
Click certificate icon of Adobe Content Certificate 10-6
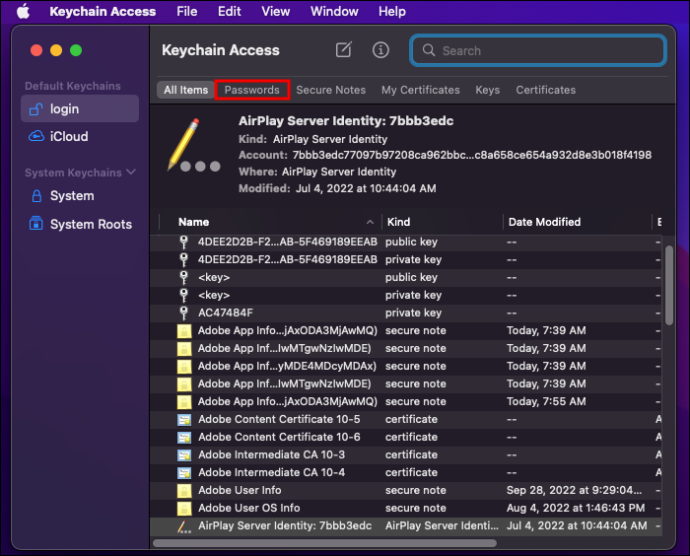pyautogui.click(x=184, y=437)
